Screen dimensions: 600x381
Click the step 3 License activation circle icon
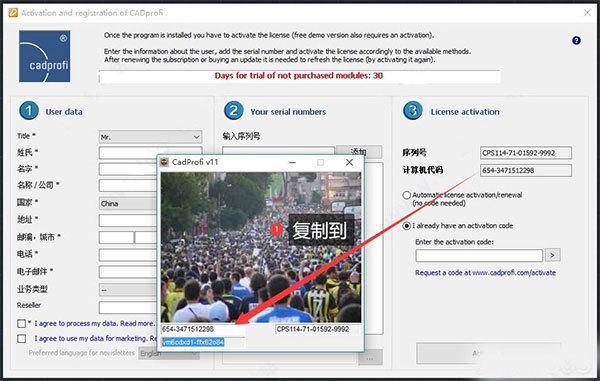412,111
